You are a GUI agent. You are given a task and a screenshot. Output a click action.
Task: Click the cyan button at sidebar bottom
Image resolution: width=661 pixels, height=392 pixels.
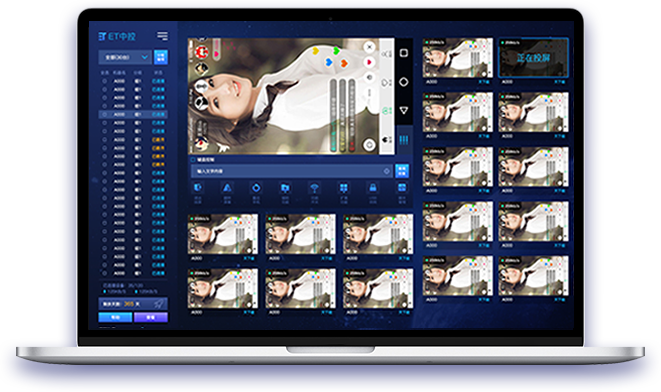click(115, 317)
